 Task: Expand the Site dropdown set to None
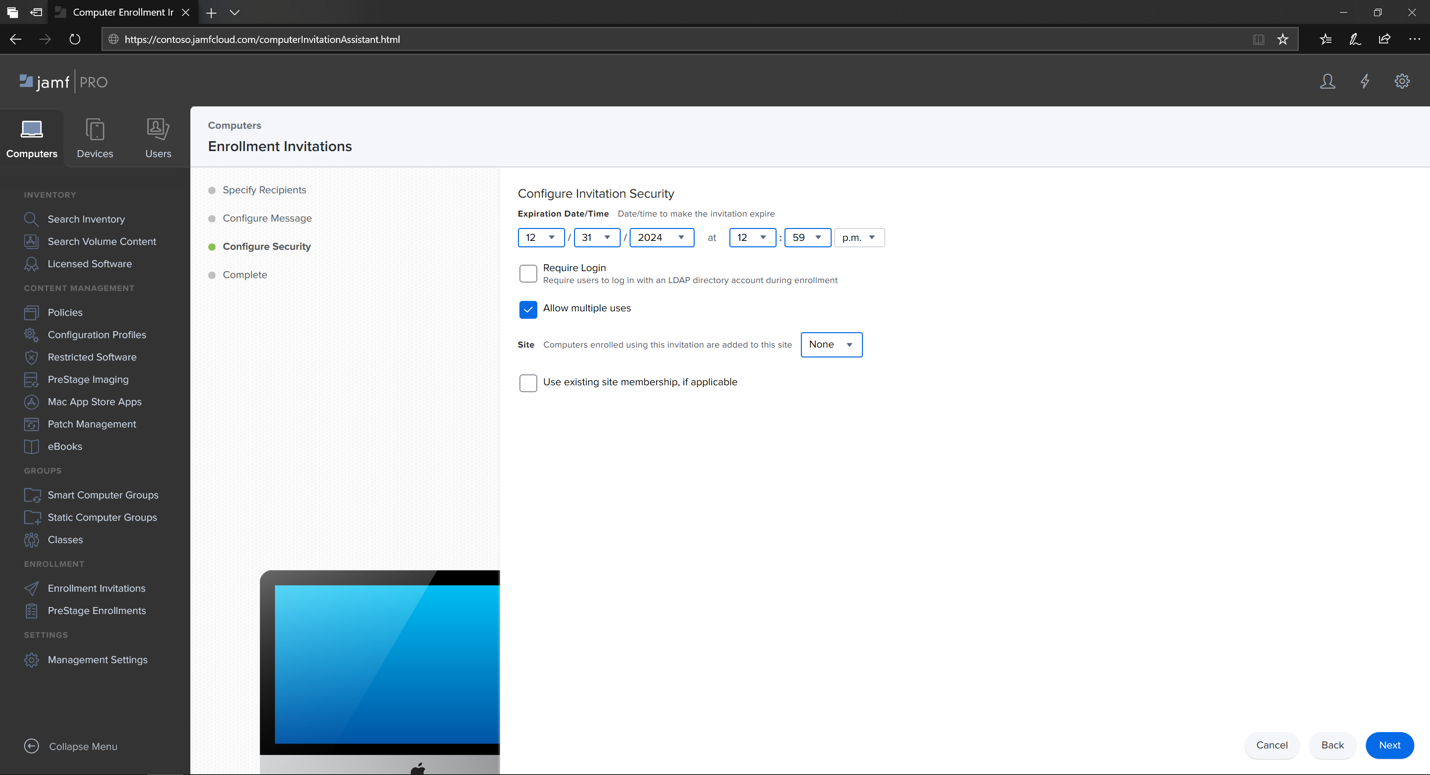[831, 345]
